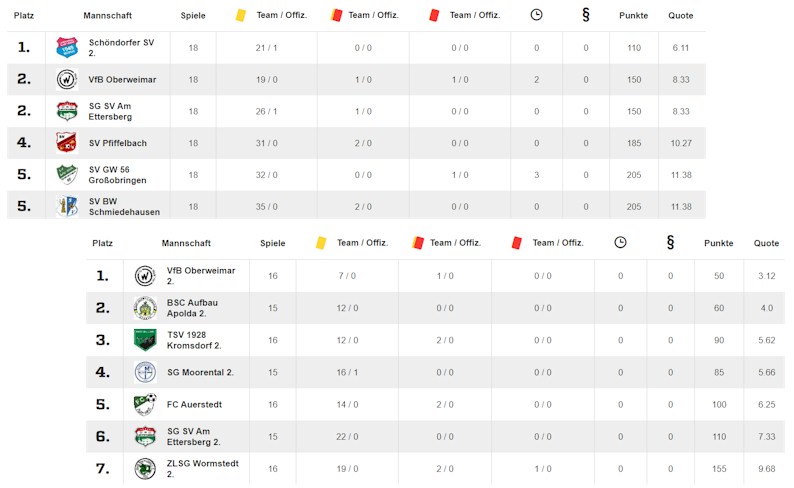Sort upper table by Punkte column
Screen dimensions: 794x488
click(633, 16)
